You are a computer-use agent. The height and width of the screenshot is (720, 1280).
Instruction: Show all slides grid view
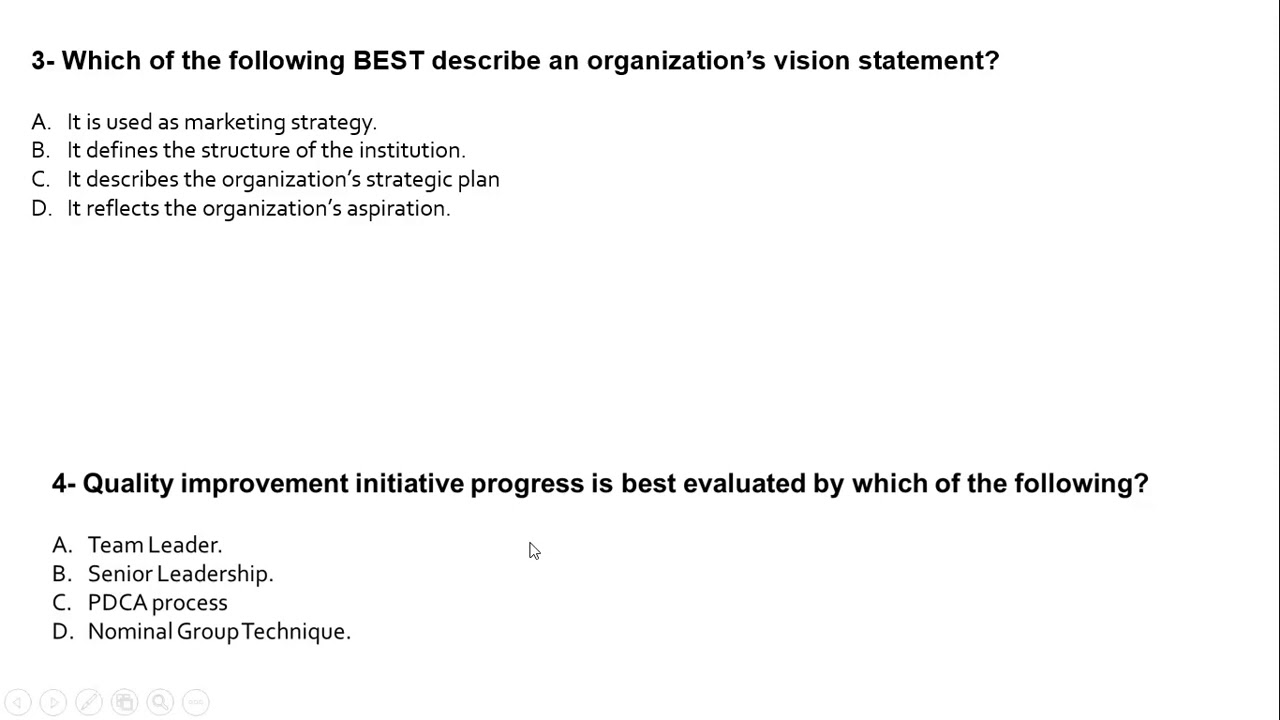click(x=124, y=702)
